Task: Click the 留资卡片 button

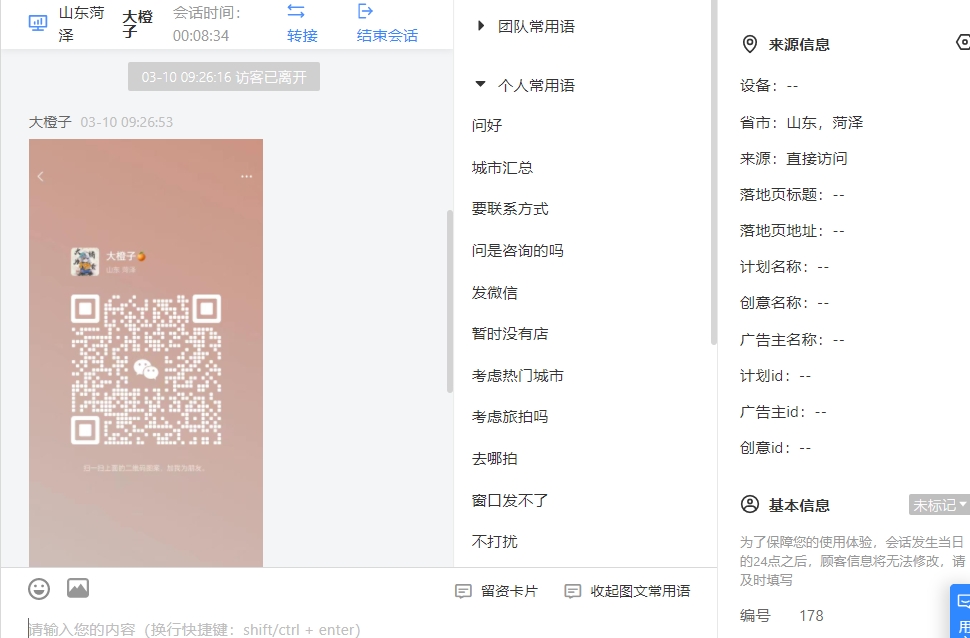Action: (x=497, y=592)
